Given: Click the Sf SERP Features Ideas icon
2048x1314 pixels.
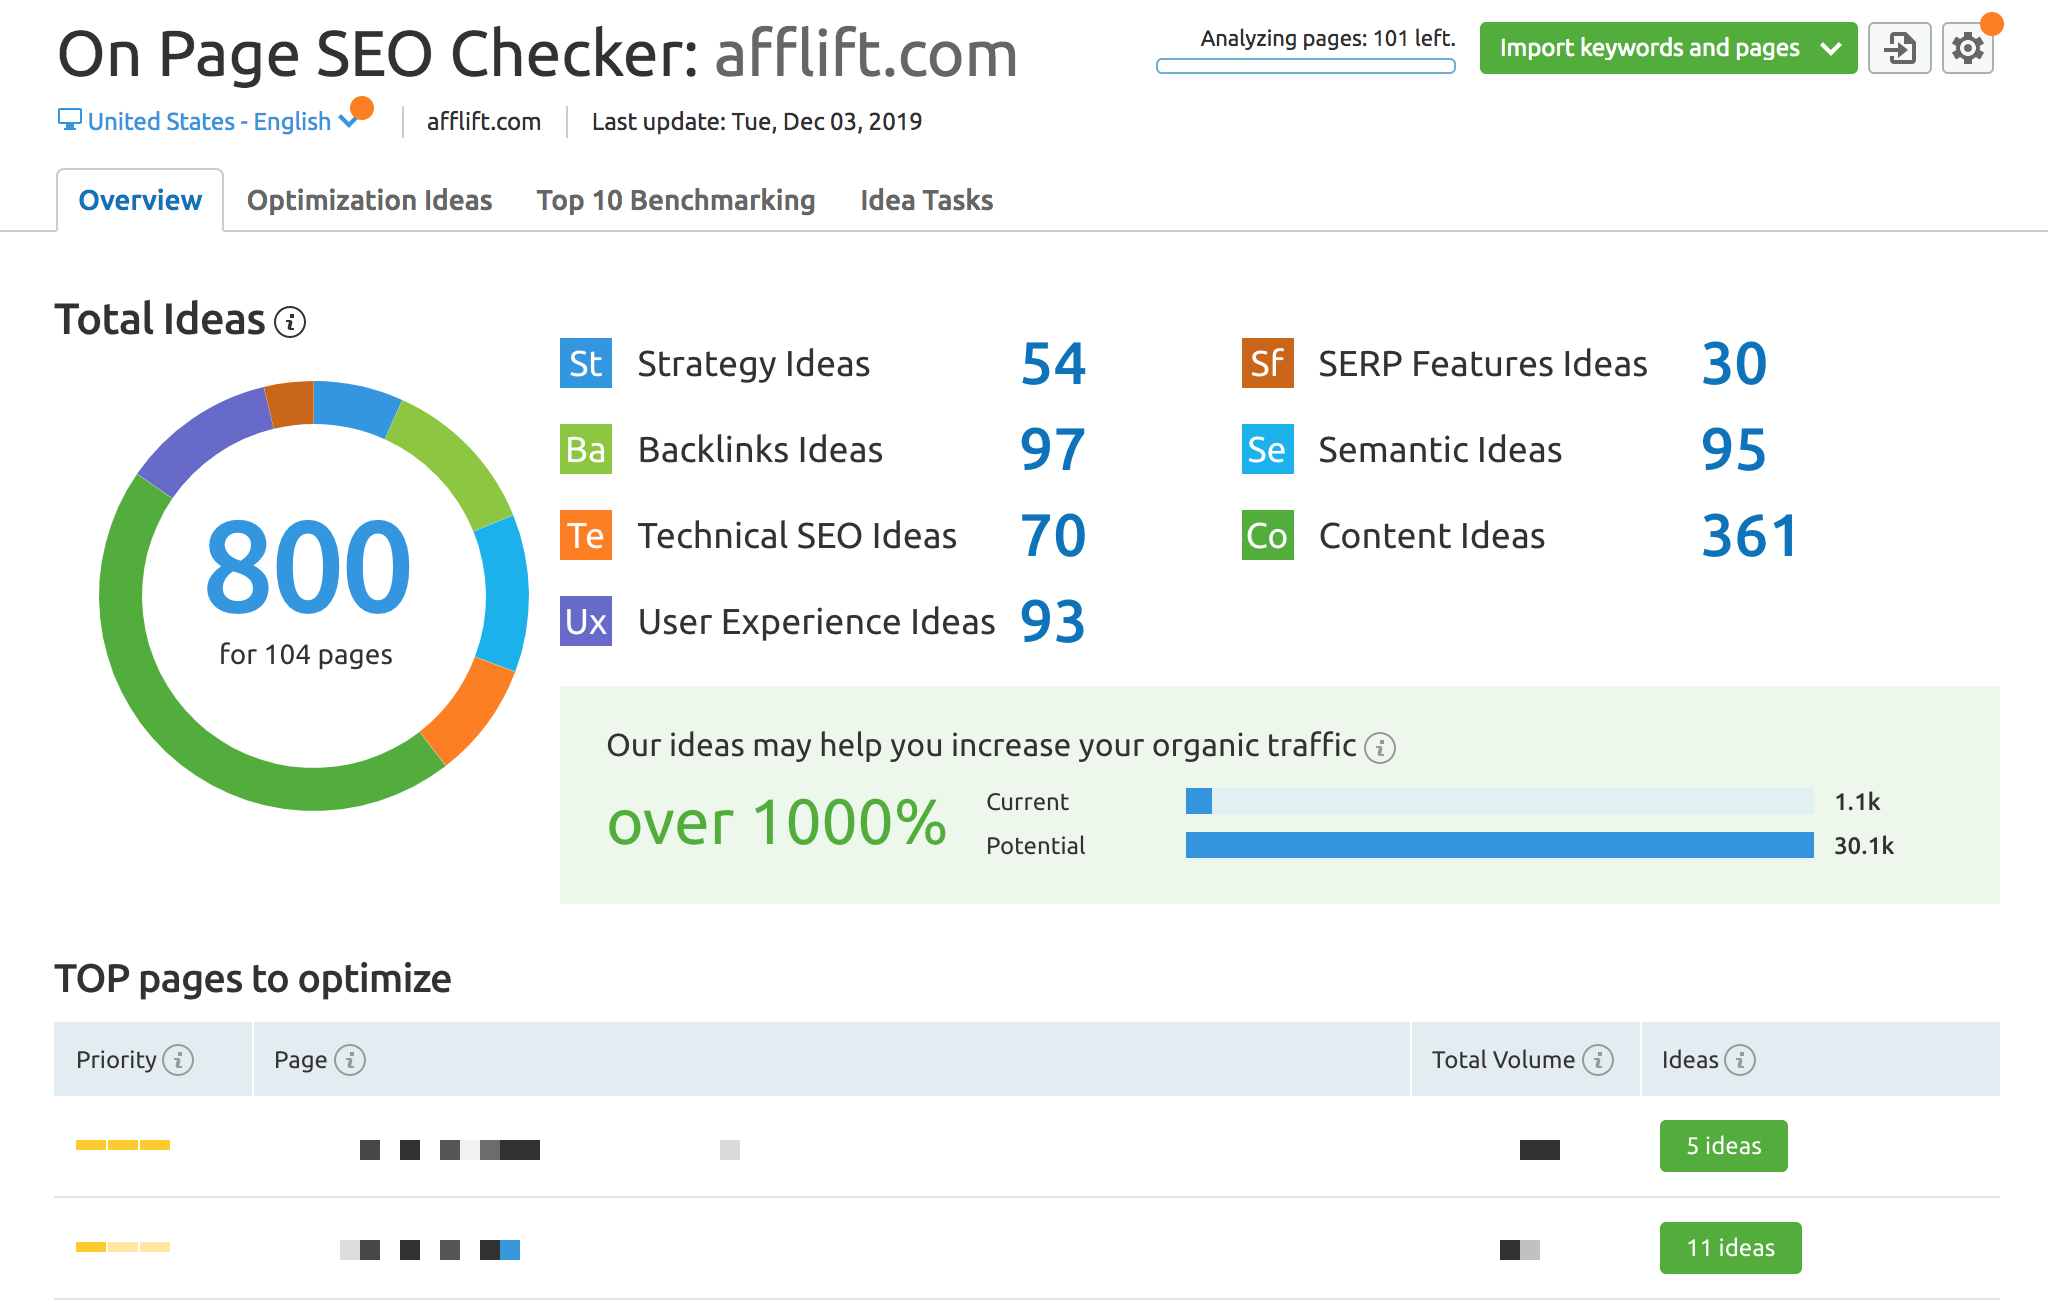Looking at the screenshot, I should (1268, 363).
